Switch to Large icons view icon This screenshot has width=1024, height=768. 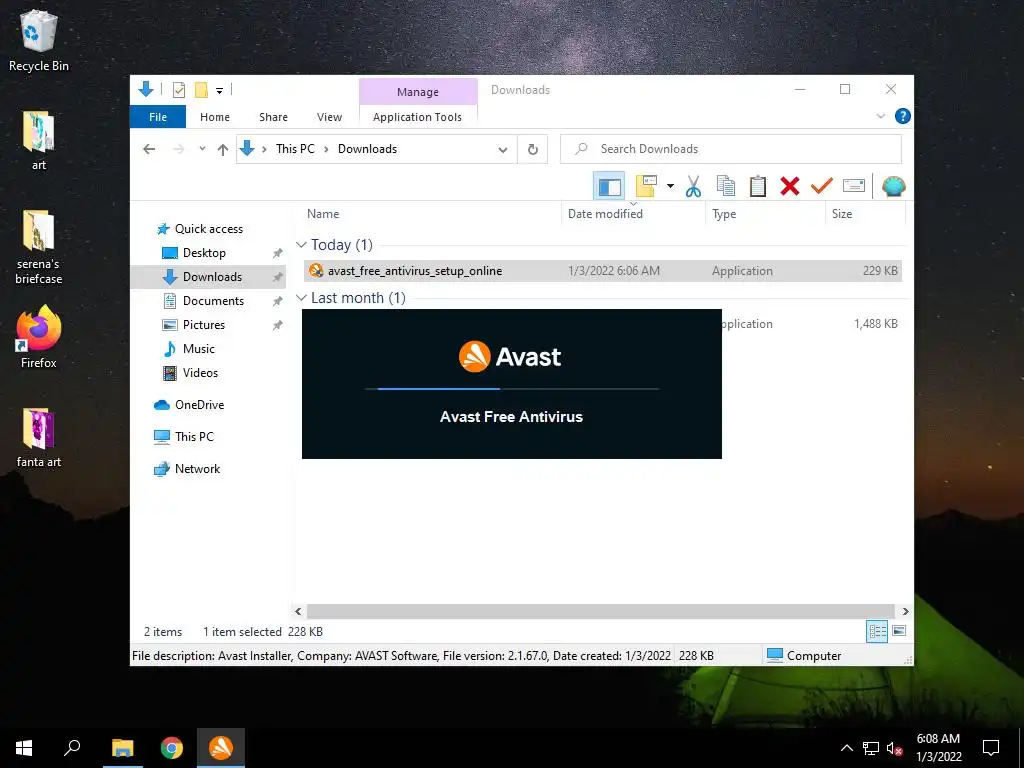coord(899,631)
